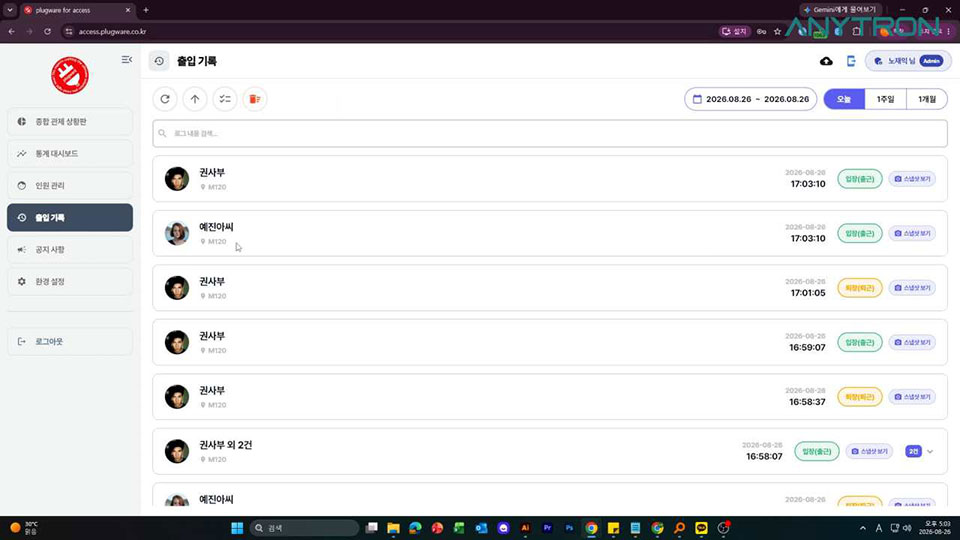The image size is (960, 540).
Task: Click the history icon beside 출입 기록 title
Action: tap(159, 61)
